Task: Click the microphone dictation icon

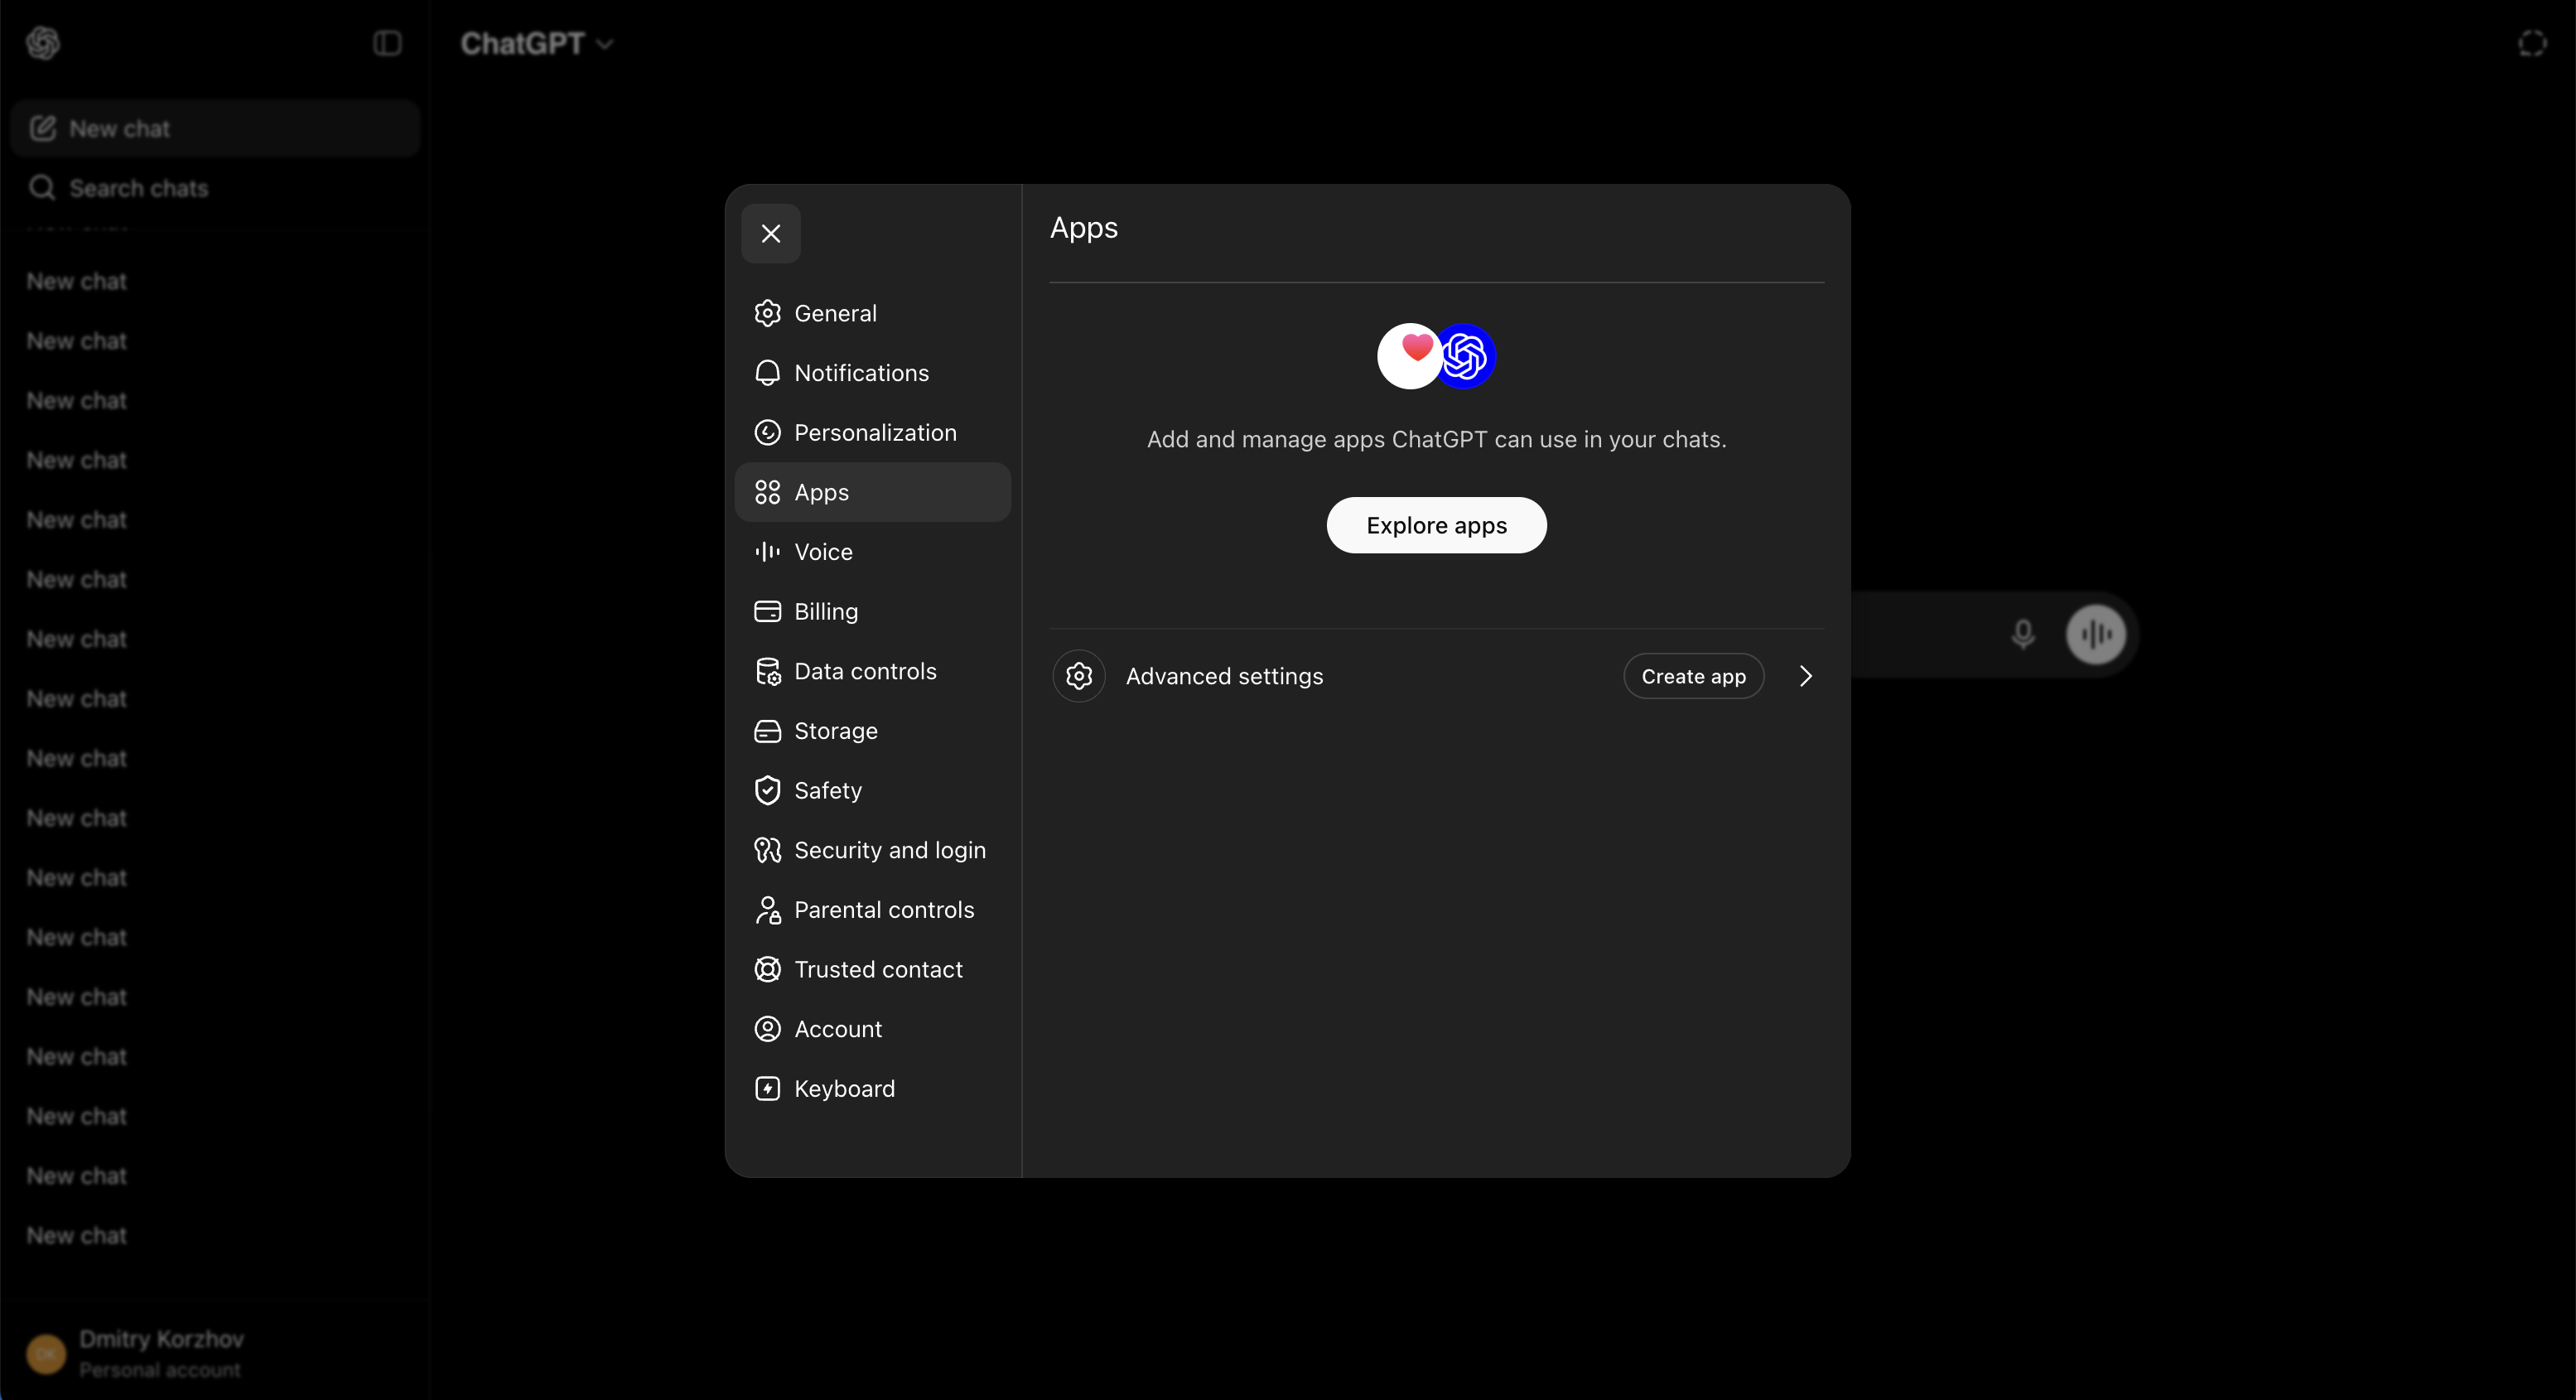Action: coord(2022,634)
